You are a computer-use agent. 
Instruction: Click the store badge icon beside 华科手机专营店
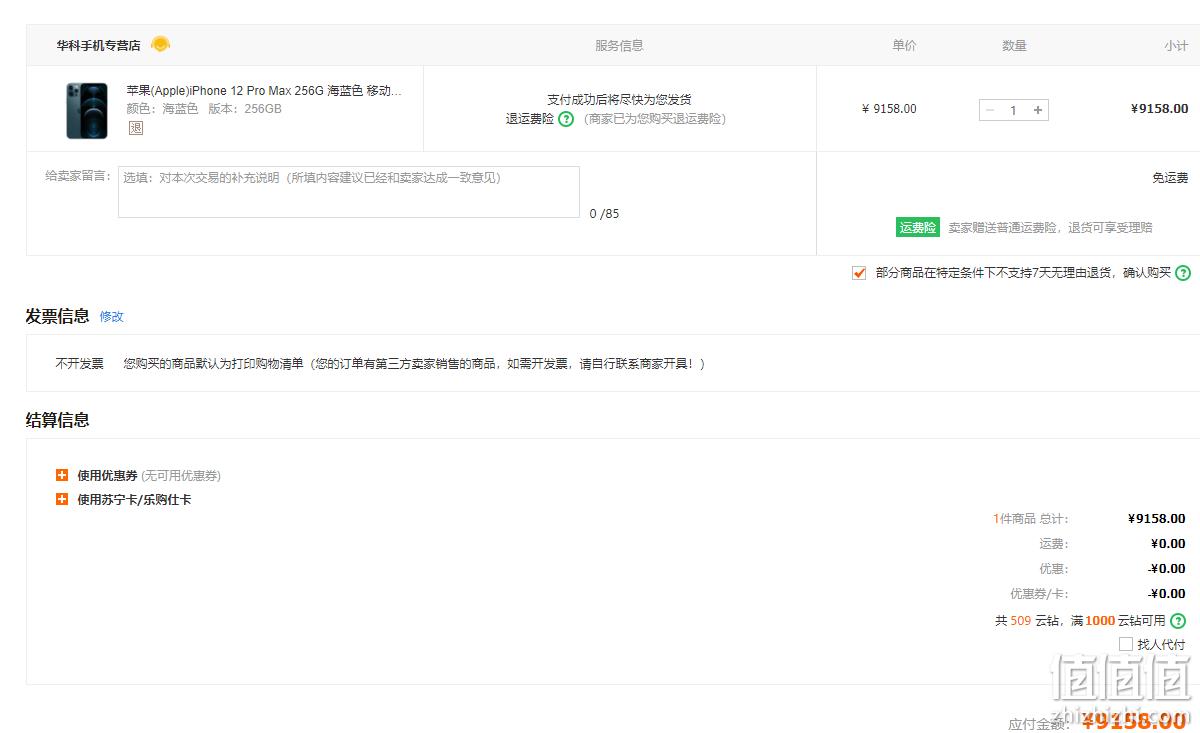coord(160,44)
